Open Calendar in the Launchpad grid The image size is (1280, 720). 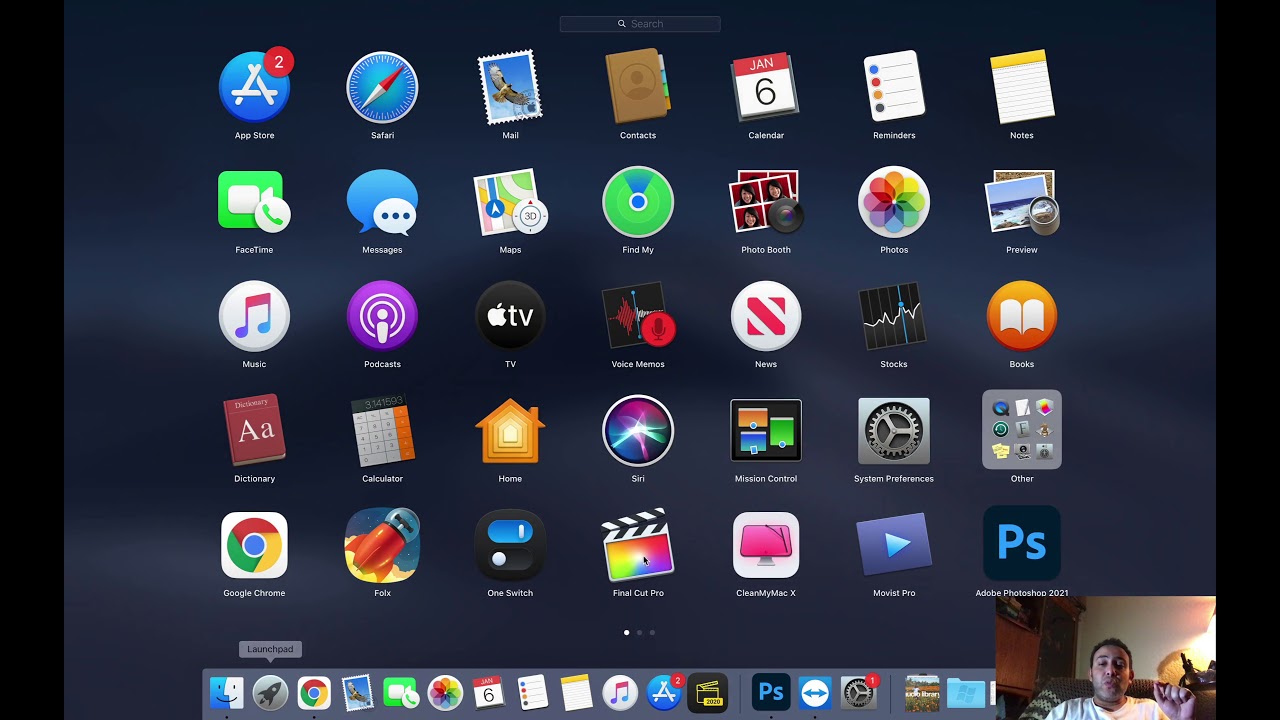[766, 88]
